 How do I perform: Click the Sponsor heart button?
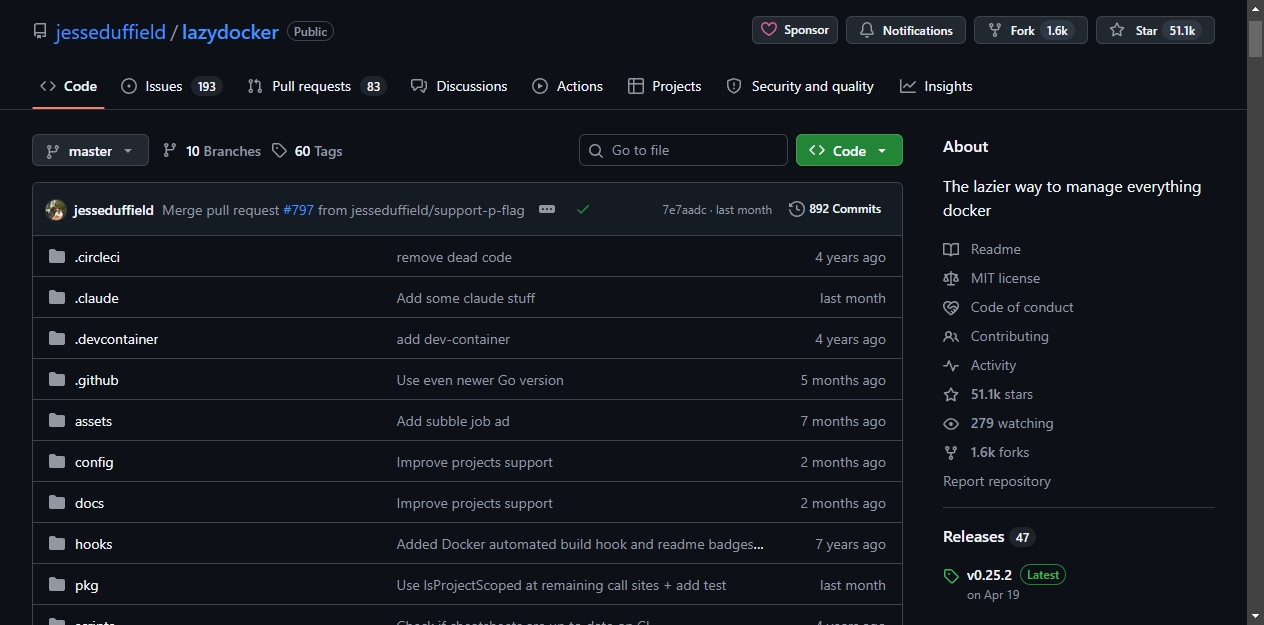point(795,30)
